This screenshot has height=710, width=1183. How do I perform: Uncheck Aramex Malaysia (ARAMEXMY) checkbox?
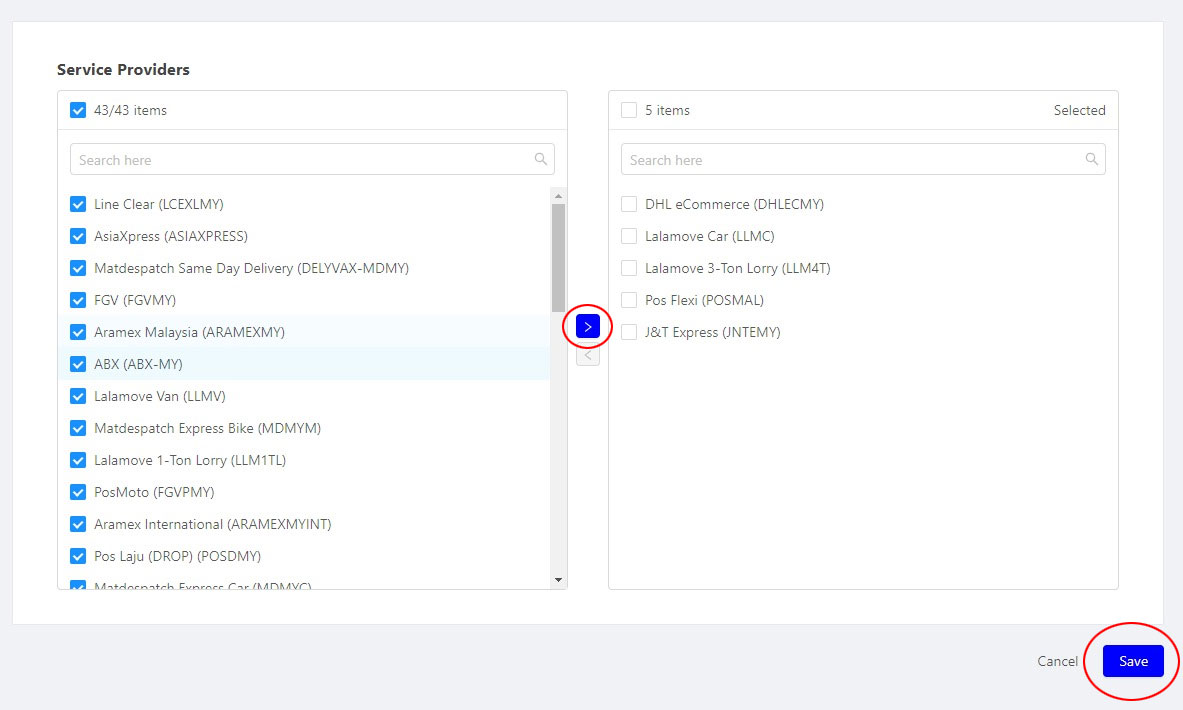78,332
